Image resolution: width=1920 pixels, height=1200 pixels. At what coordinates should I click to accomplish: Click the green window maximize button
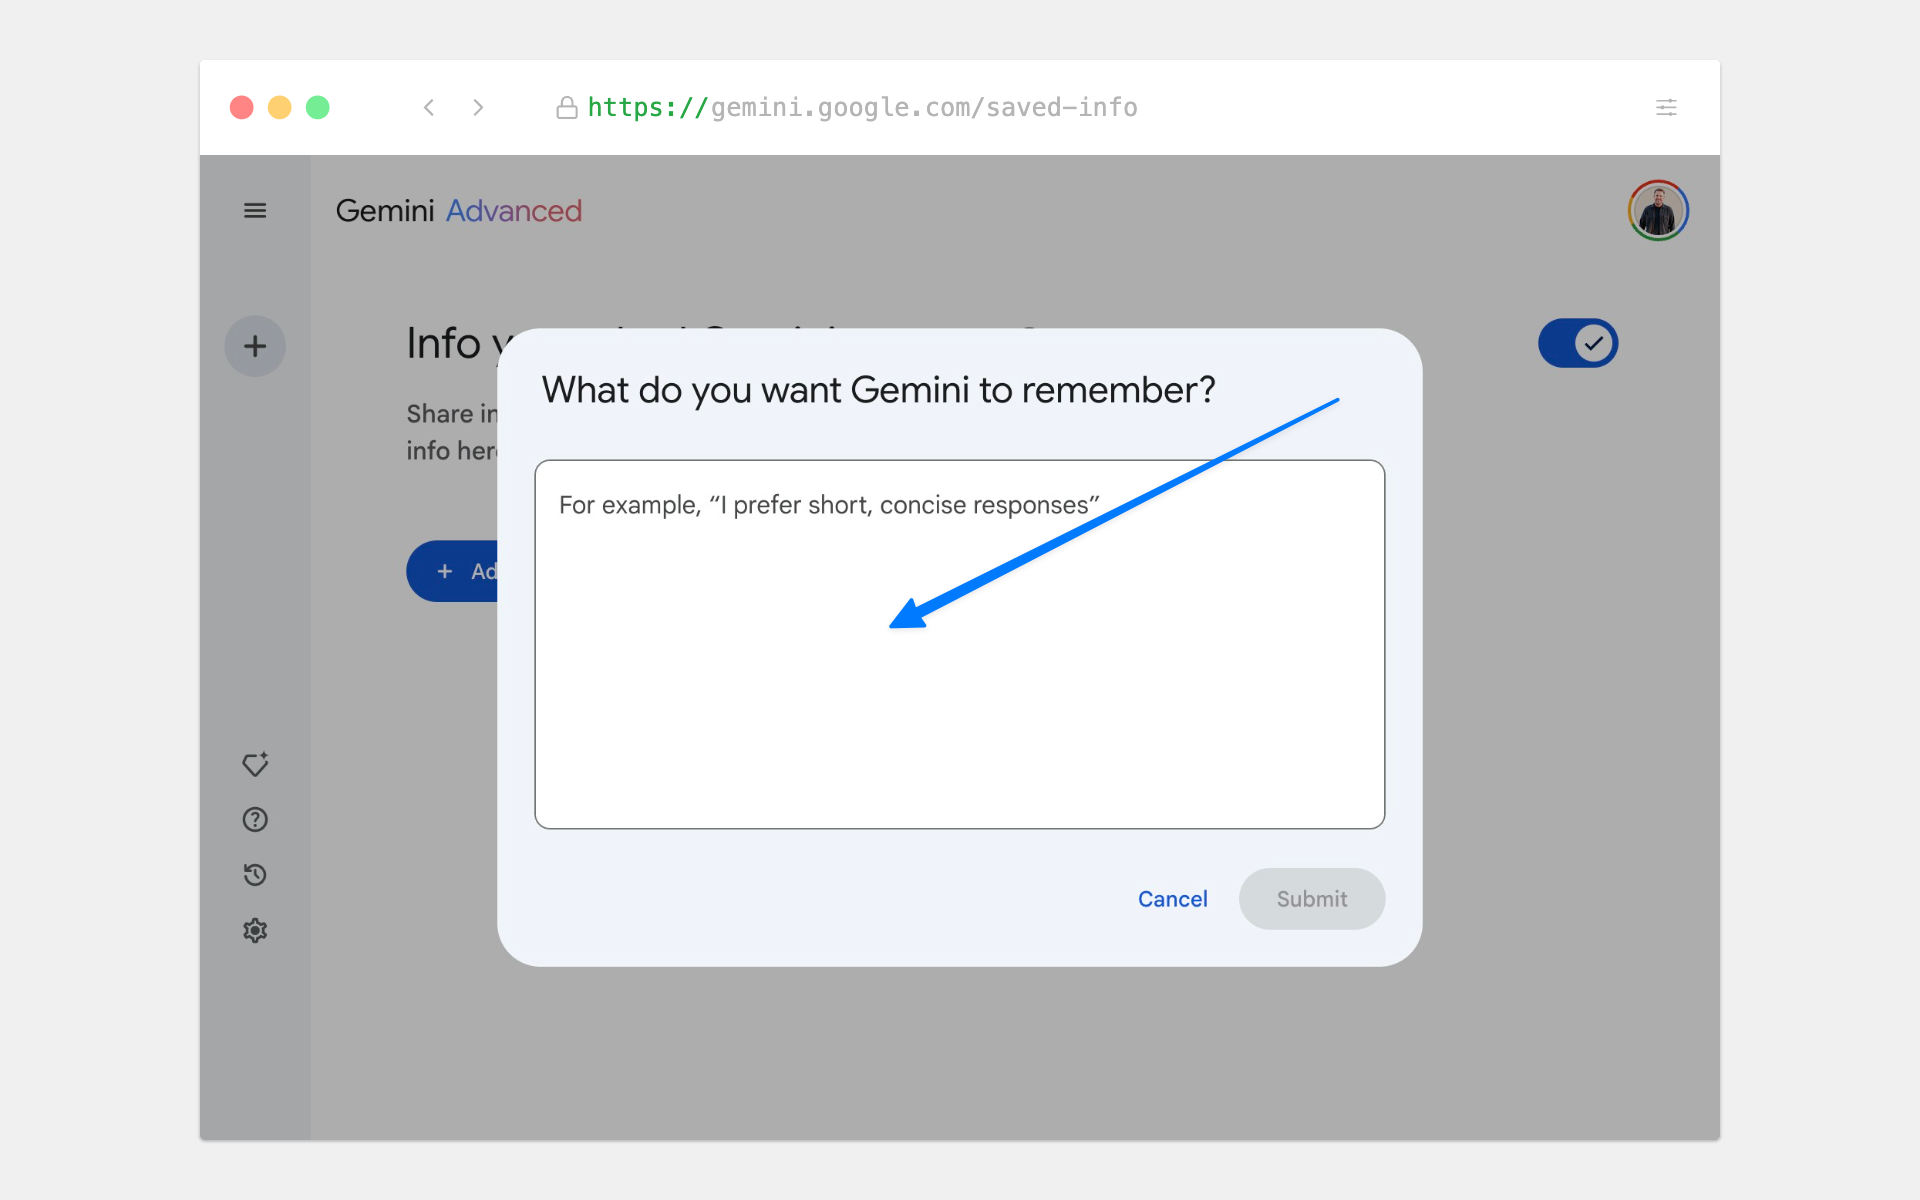pos(318,108)
